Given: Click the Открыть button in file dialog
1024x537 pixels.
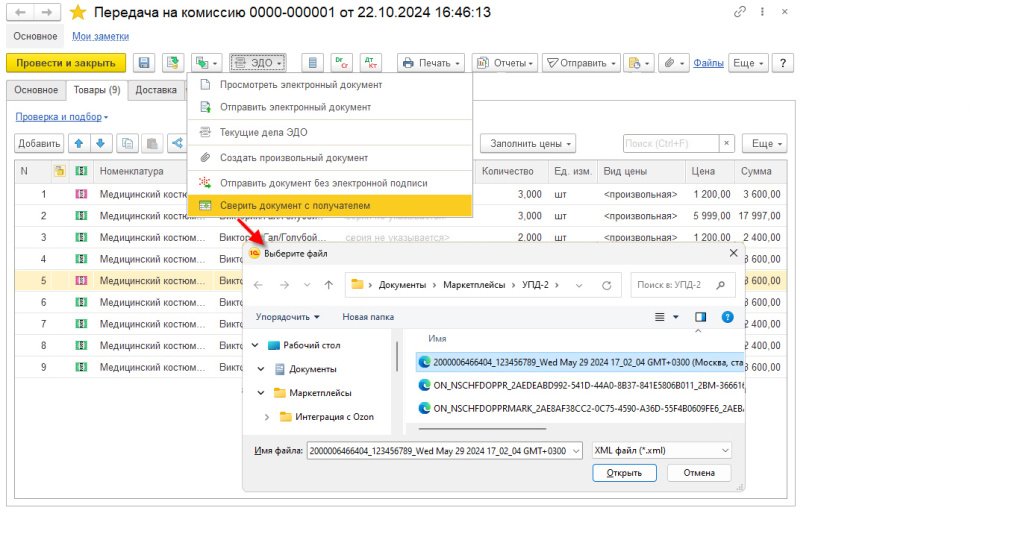Looking at the screenshot, I should pos(623,473).
